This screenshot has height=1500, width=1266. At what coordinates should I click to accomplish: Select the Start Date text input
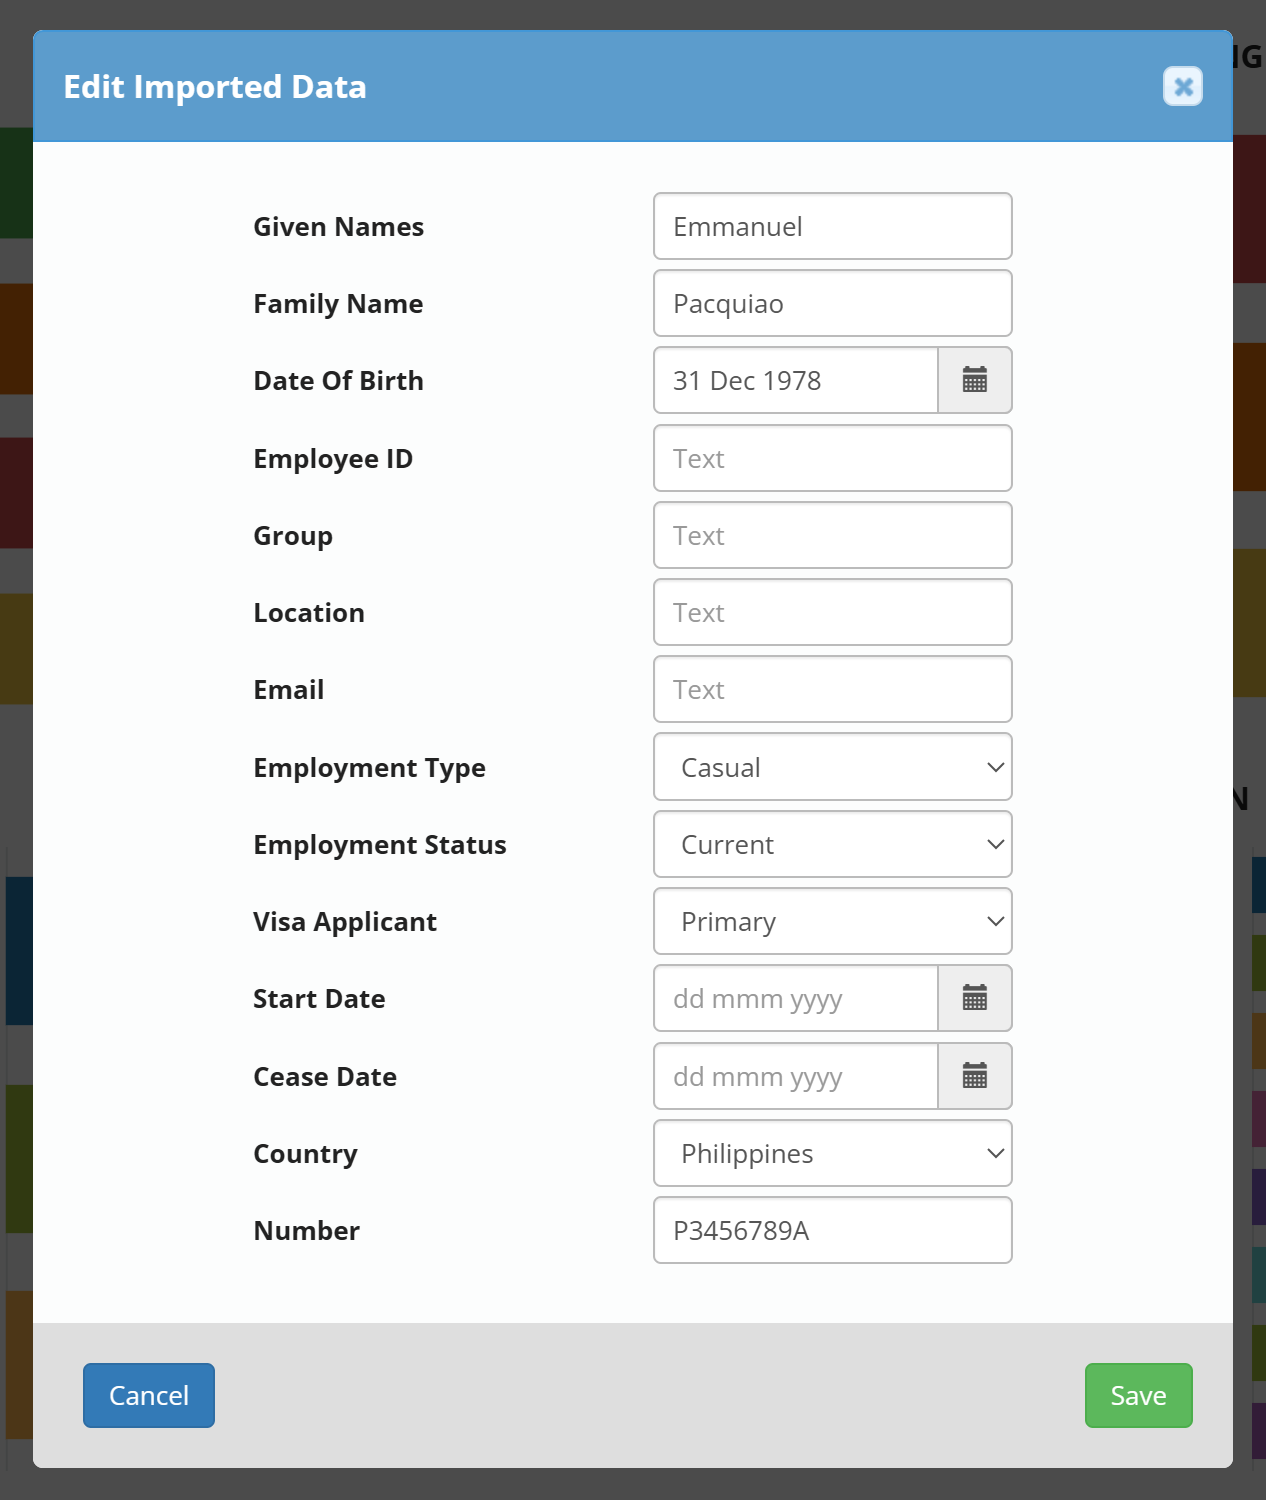[x=796, y=998]
